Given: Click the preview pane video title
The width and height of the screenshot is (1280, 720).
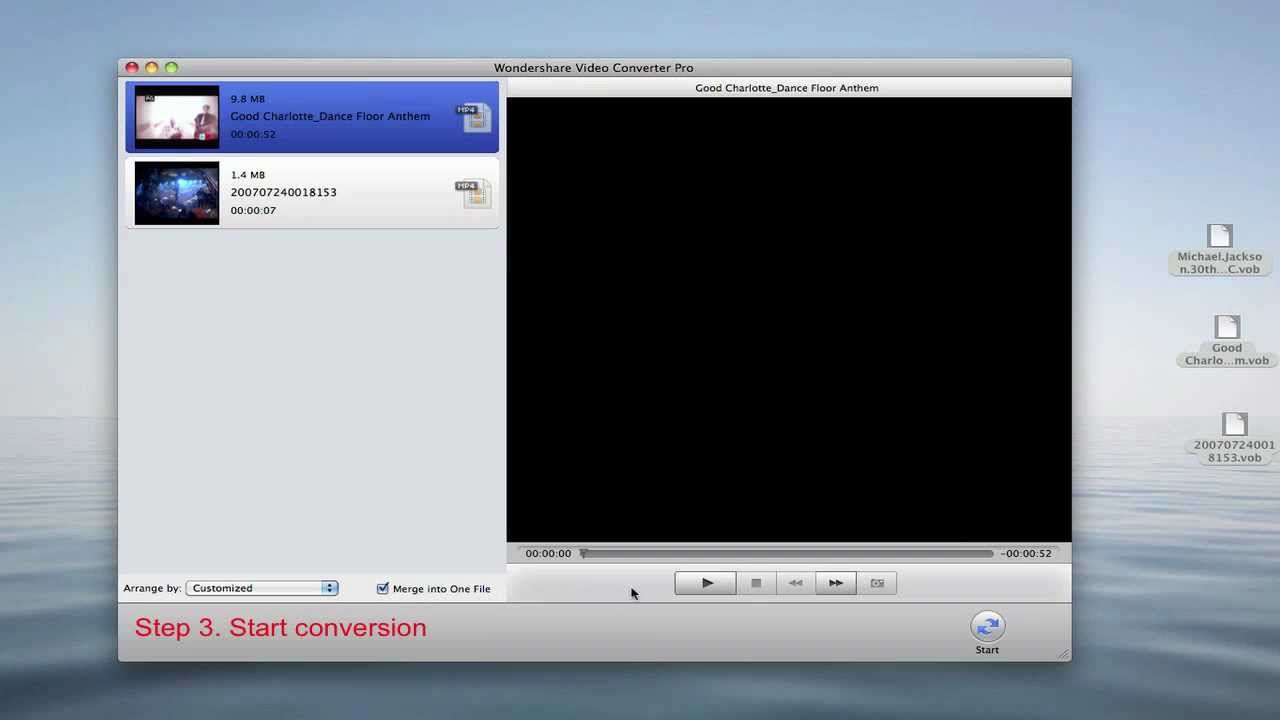Looking at the screenshot, I should coord(787,88).
